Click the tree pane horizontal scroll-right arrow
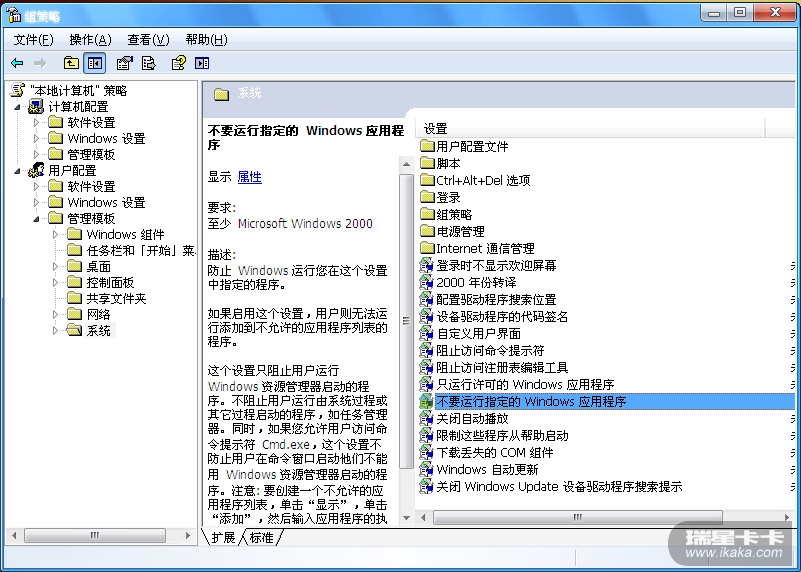Screen dimensions: 801x572 click(x=188, y=535)
